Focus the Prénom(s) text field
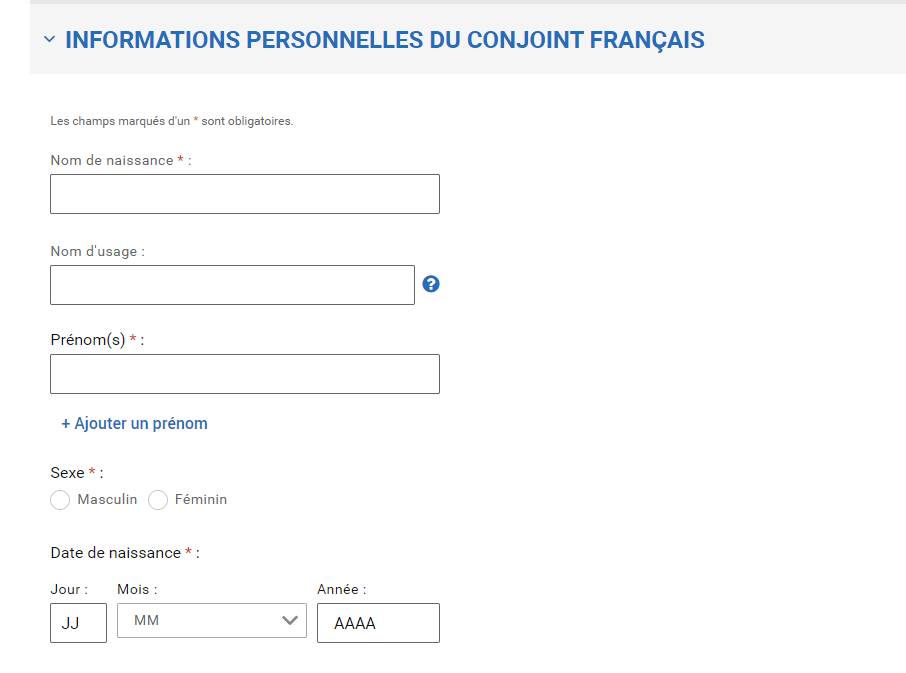Image resolution: width=906 pixels, height=673 pixels. pyautogui.click(x=245, y=374)
